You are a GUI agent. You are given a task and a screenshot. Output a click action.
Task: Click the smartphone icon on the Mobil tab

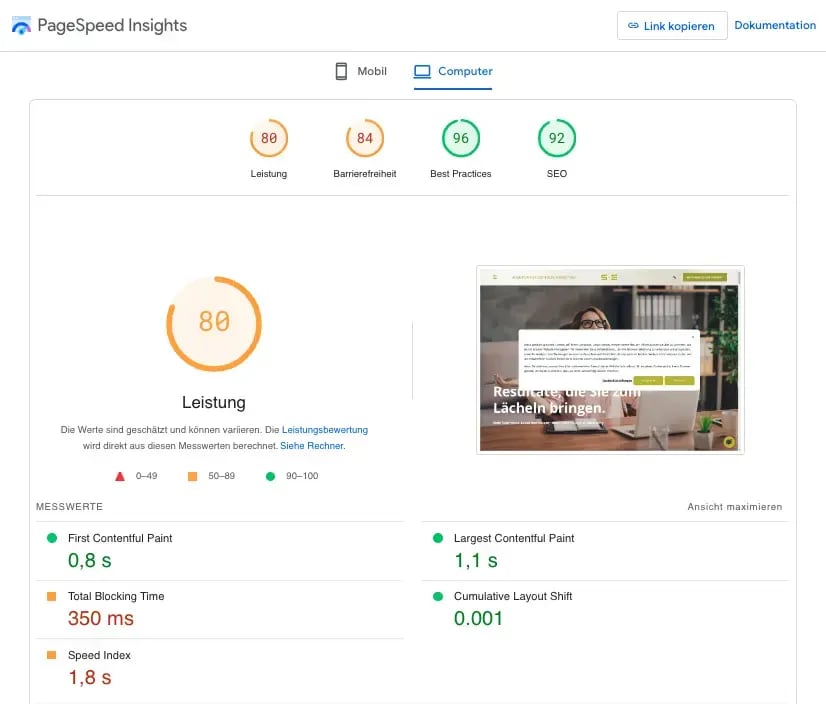(341, 71)
